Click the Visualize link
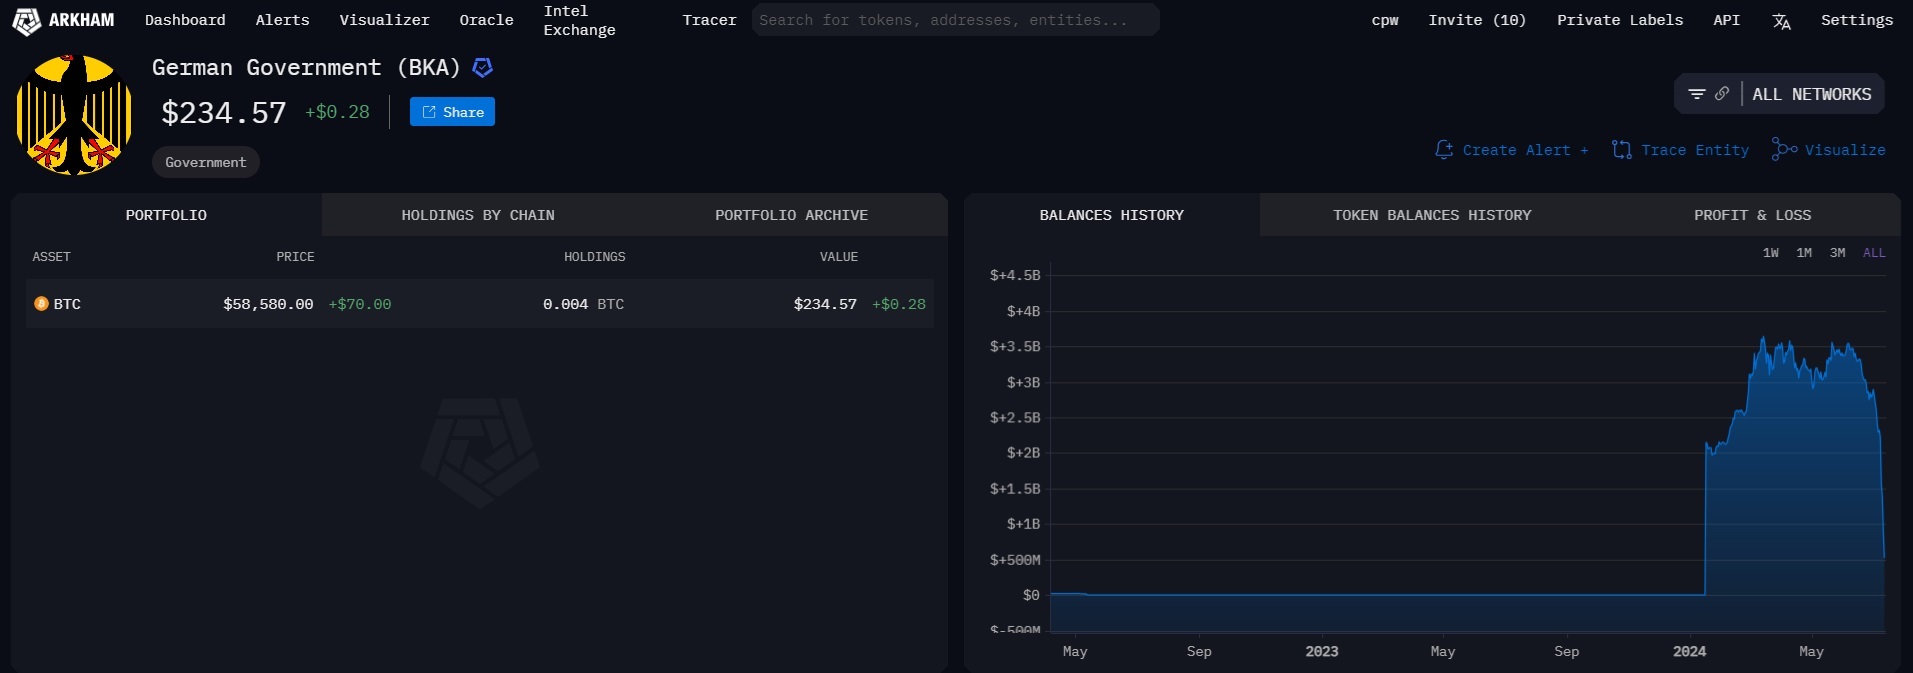This screenshot has width=1913, height=673. coord(1845,150)
